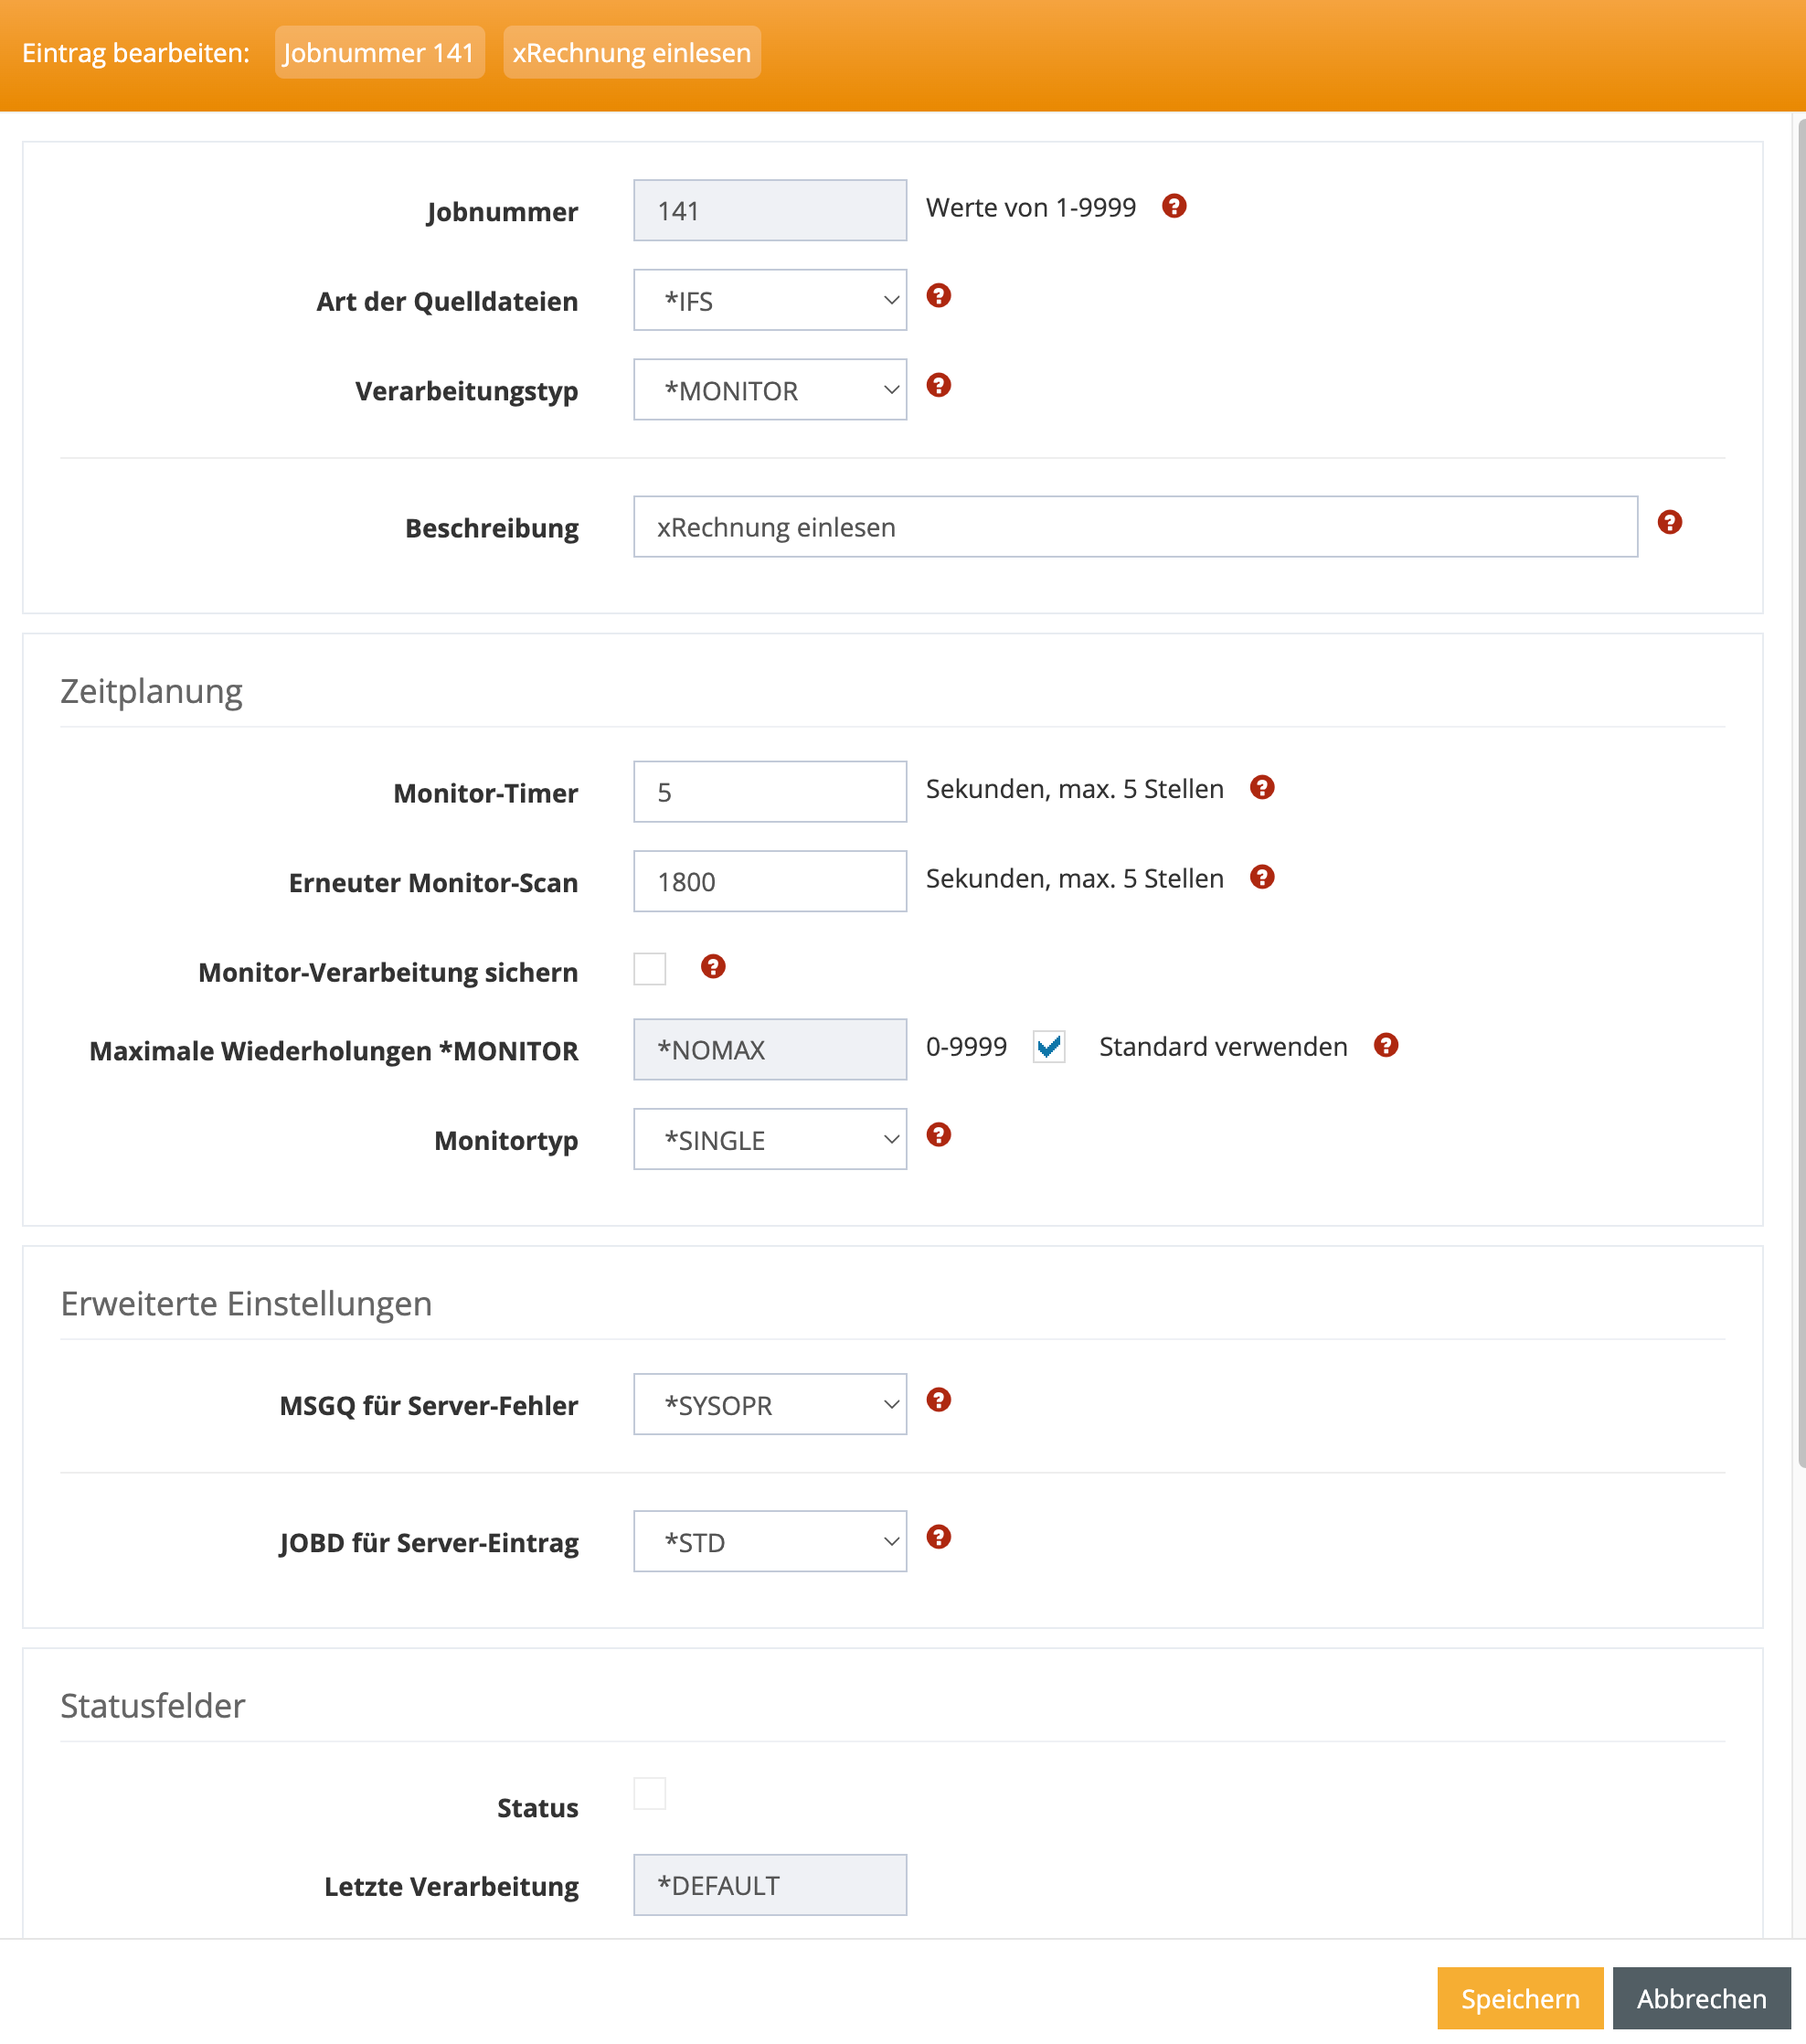Expand the Verarbeitungstyp *MONITOR dropdown
Screen dimensions: 1806x2044
pyautogui.click(x=770, y=390)
